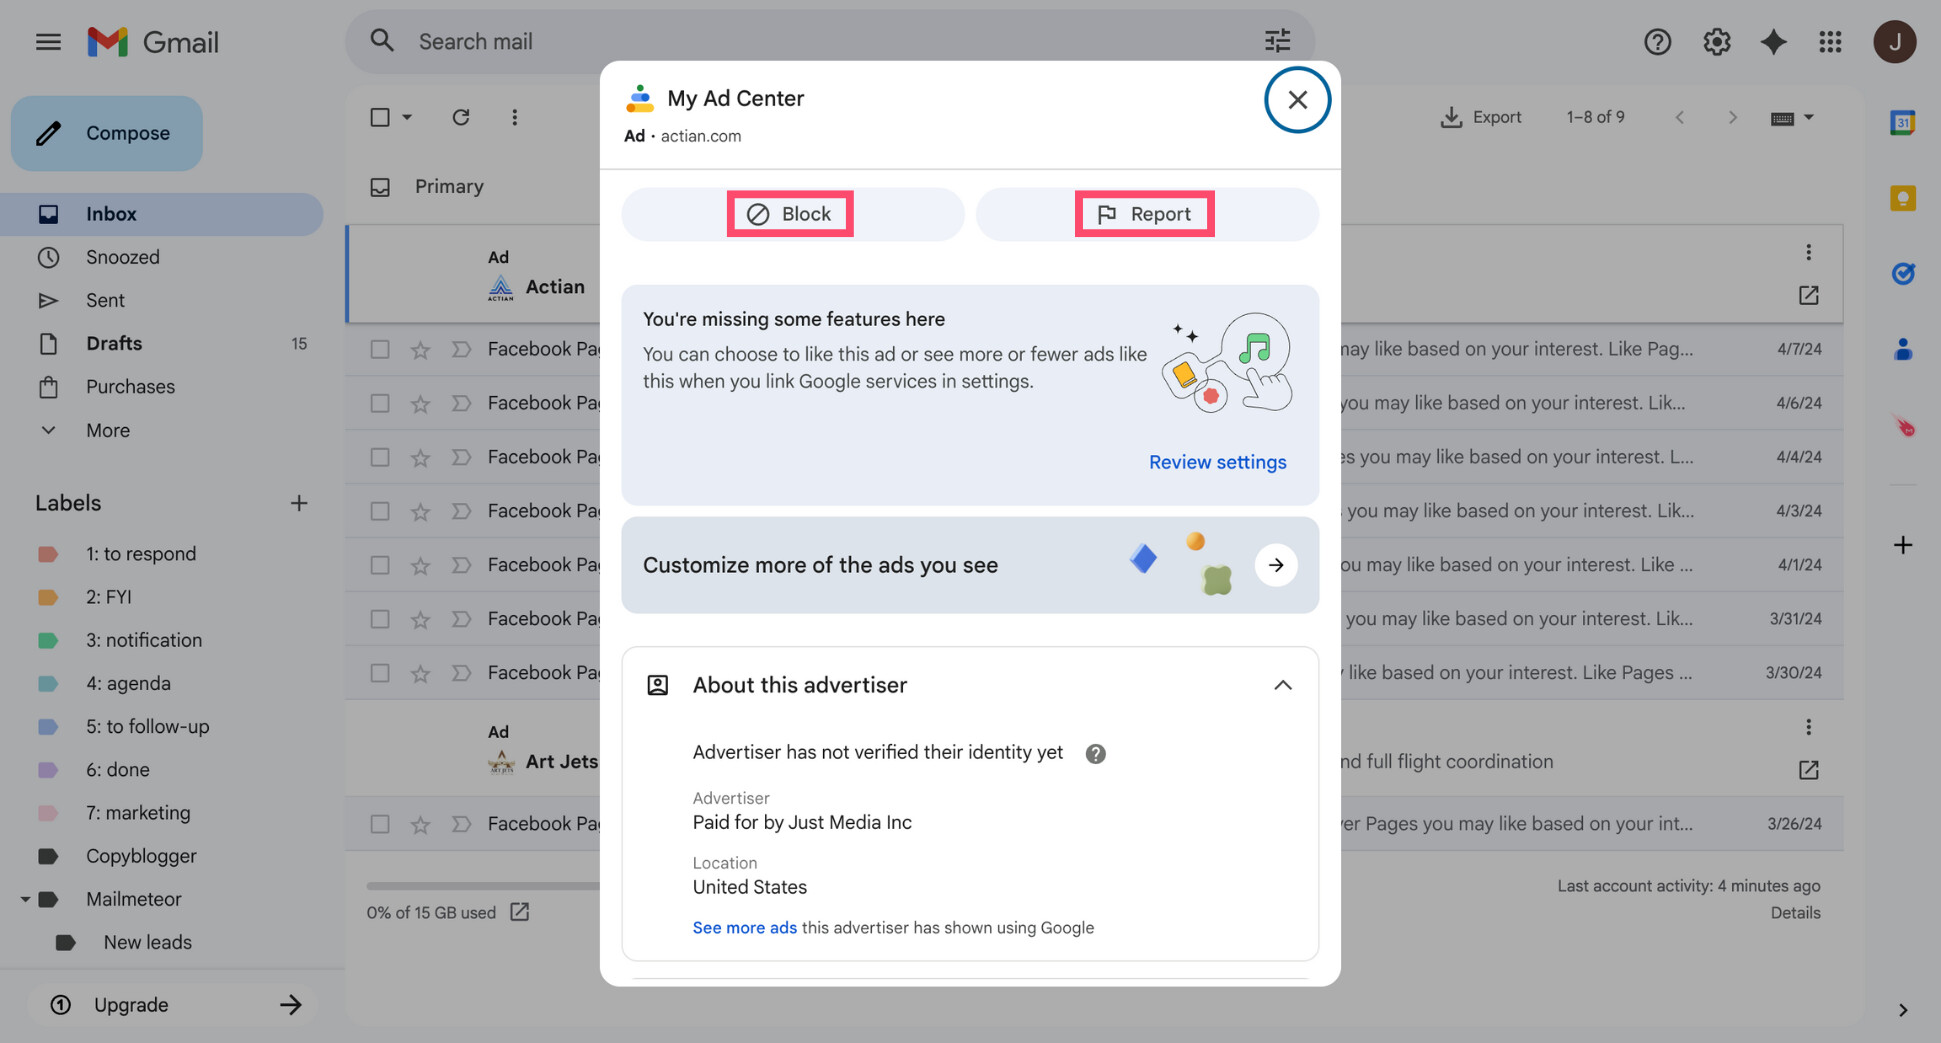The height and width of the screenshot is (1043, 1941).
Task: Refresh the inbox
Action: pyautogui.click(x=460, y=117)
